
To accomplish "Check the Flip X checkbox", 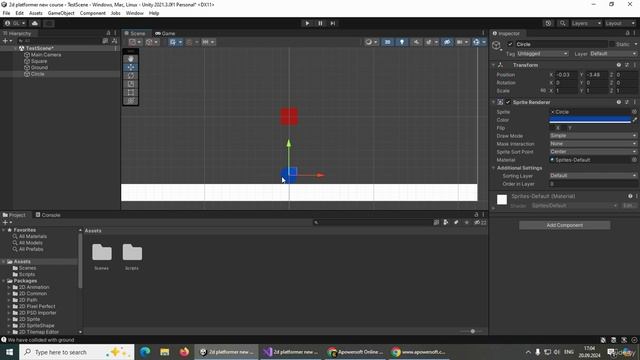I will coord(552,128).
